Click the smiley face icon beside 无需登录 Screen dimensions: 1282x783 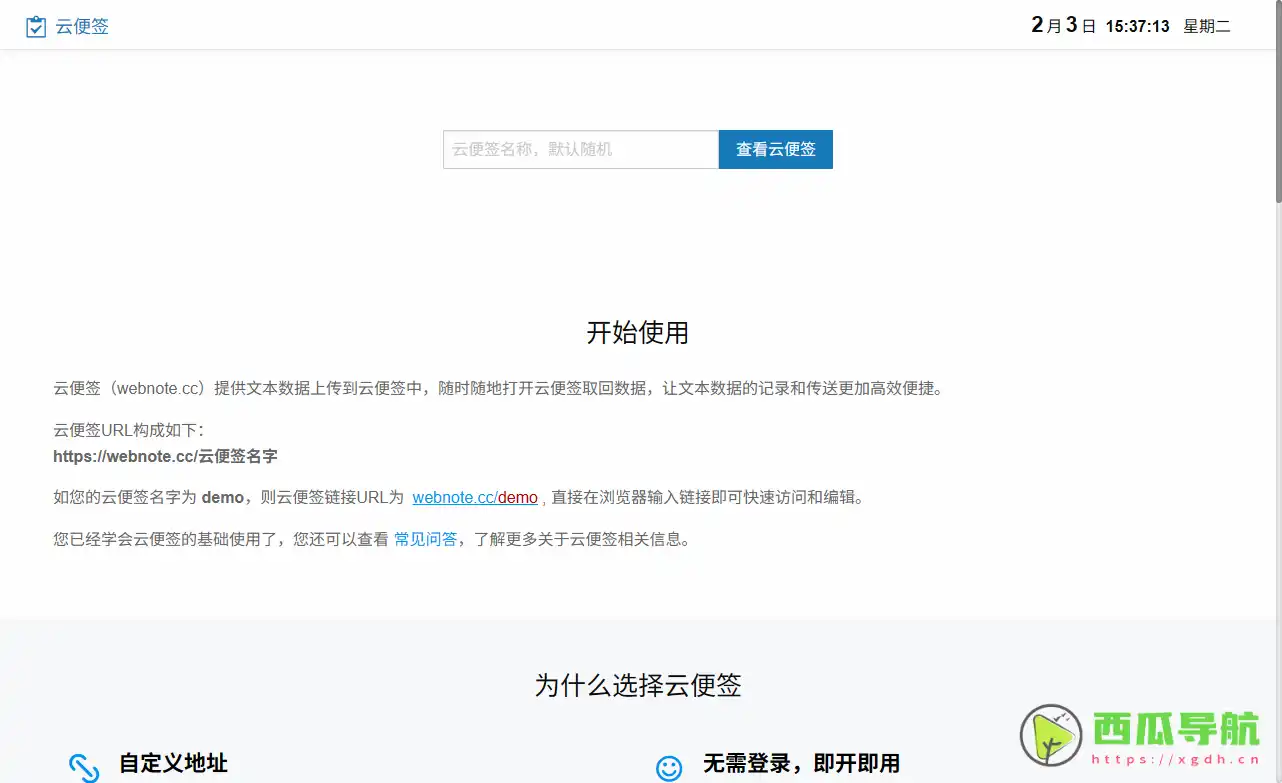[x=669, y=767]
